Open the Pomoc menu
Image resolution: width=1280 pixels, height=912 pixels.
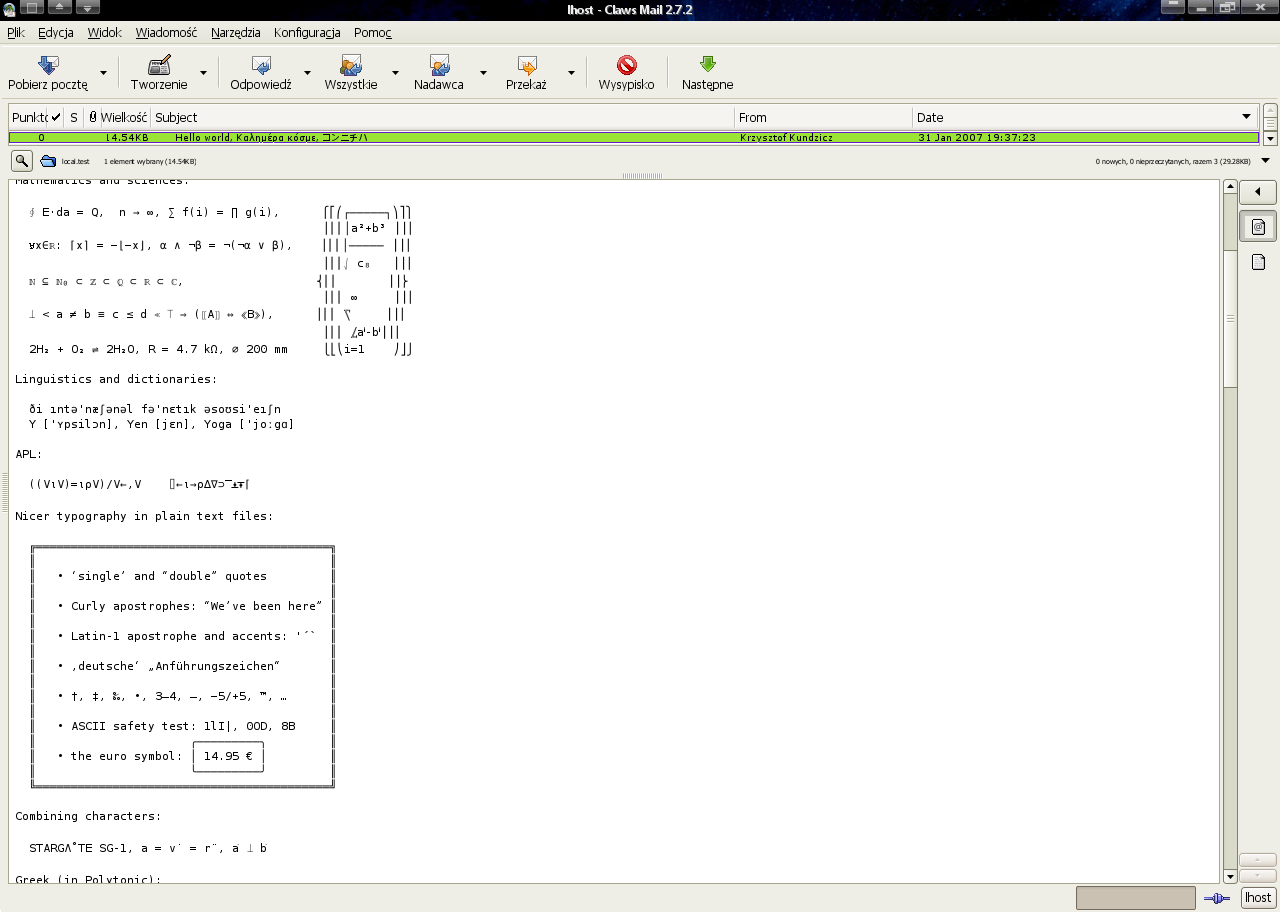pos(373,32)
